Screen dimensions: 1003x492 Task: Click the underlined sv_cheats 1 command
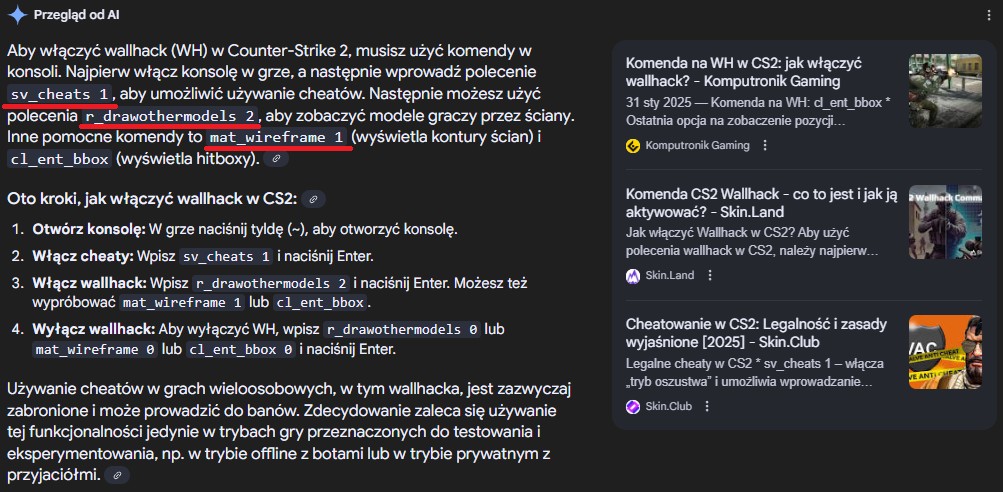point(60,94)
